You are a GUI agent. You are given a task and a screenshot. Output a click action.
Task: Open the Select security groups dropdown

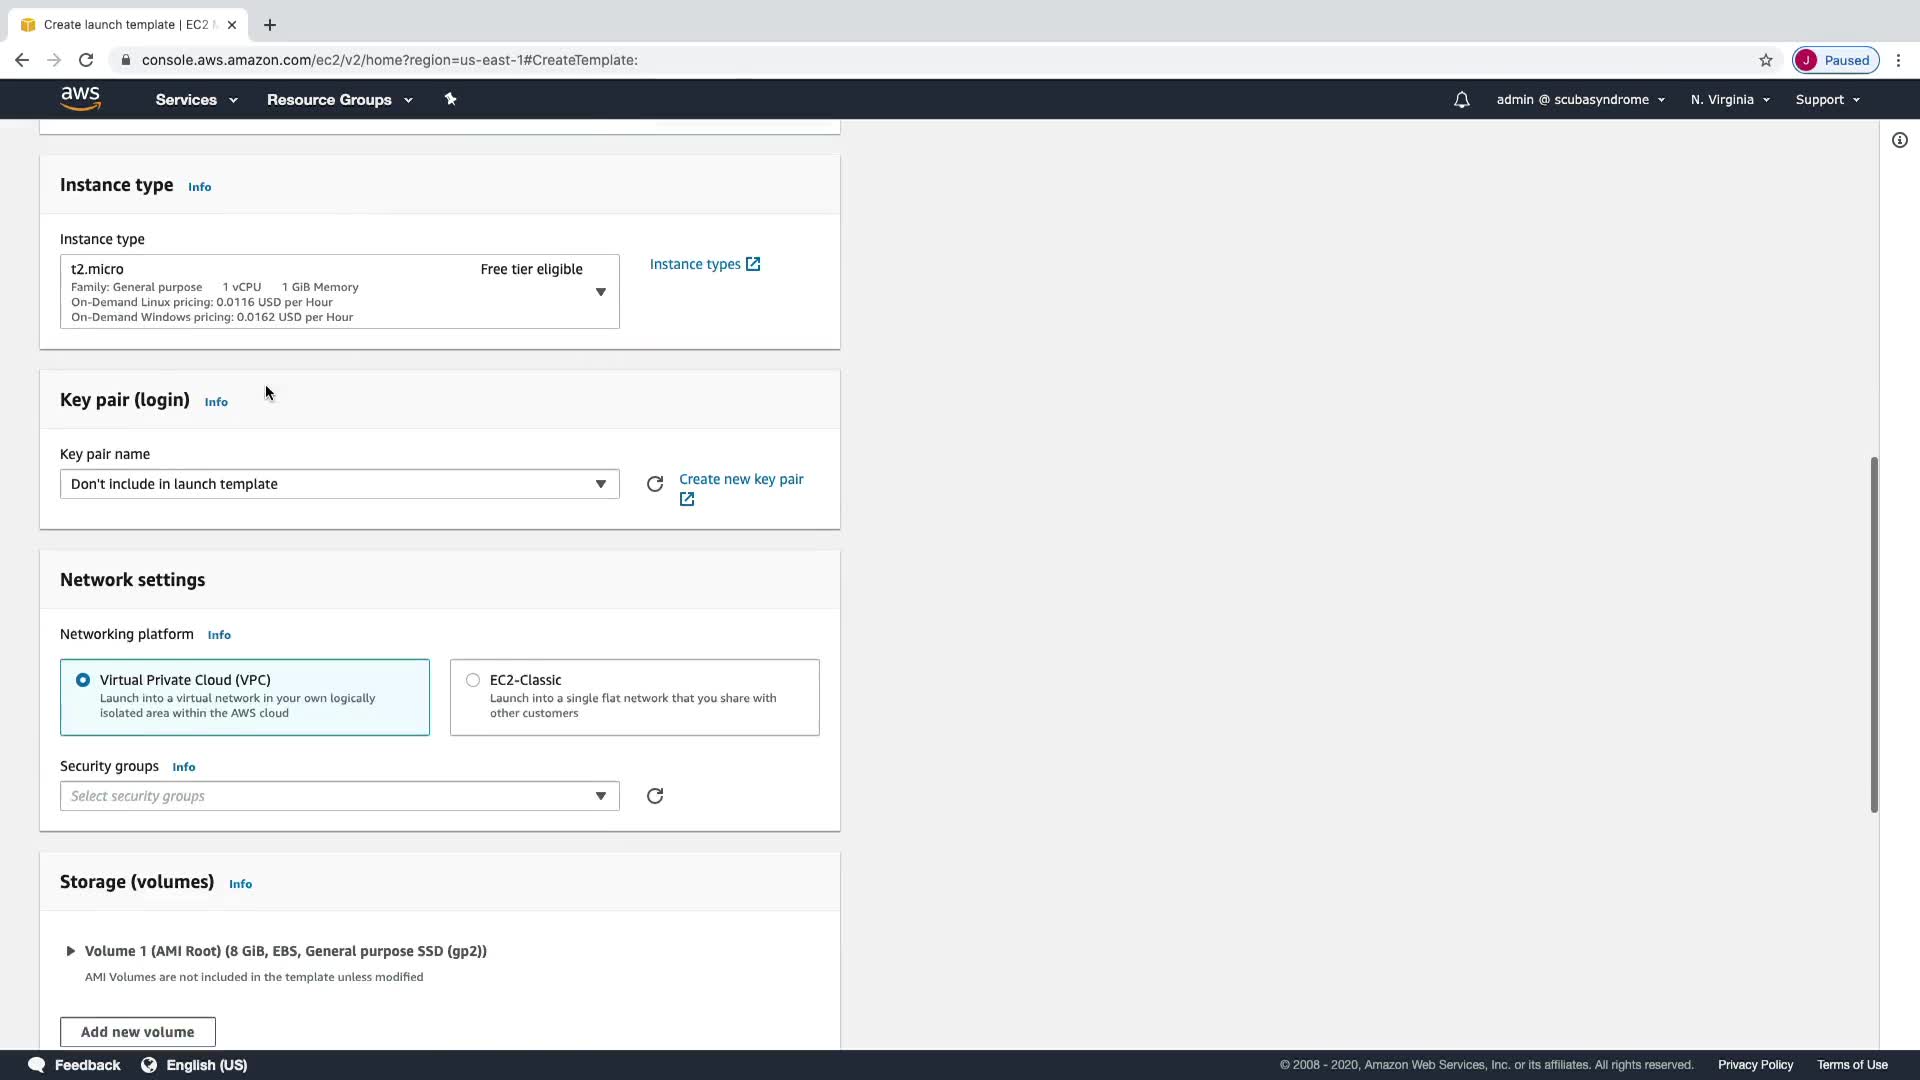point(339,796)
